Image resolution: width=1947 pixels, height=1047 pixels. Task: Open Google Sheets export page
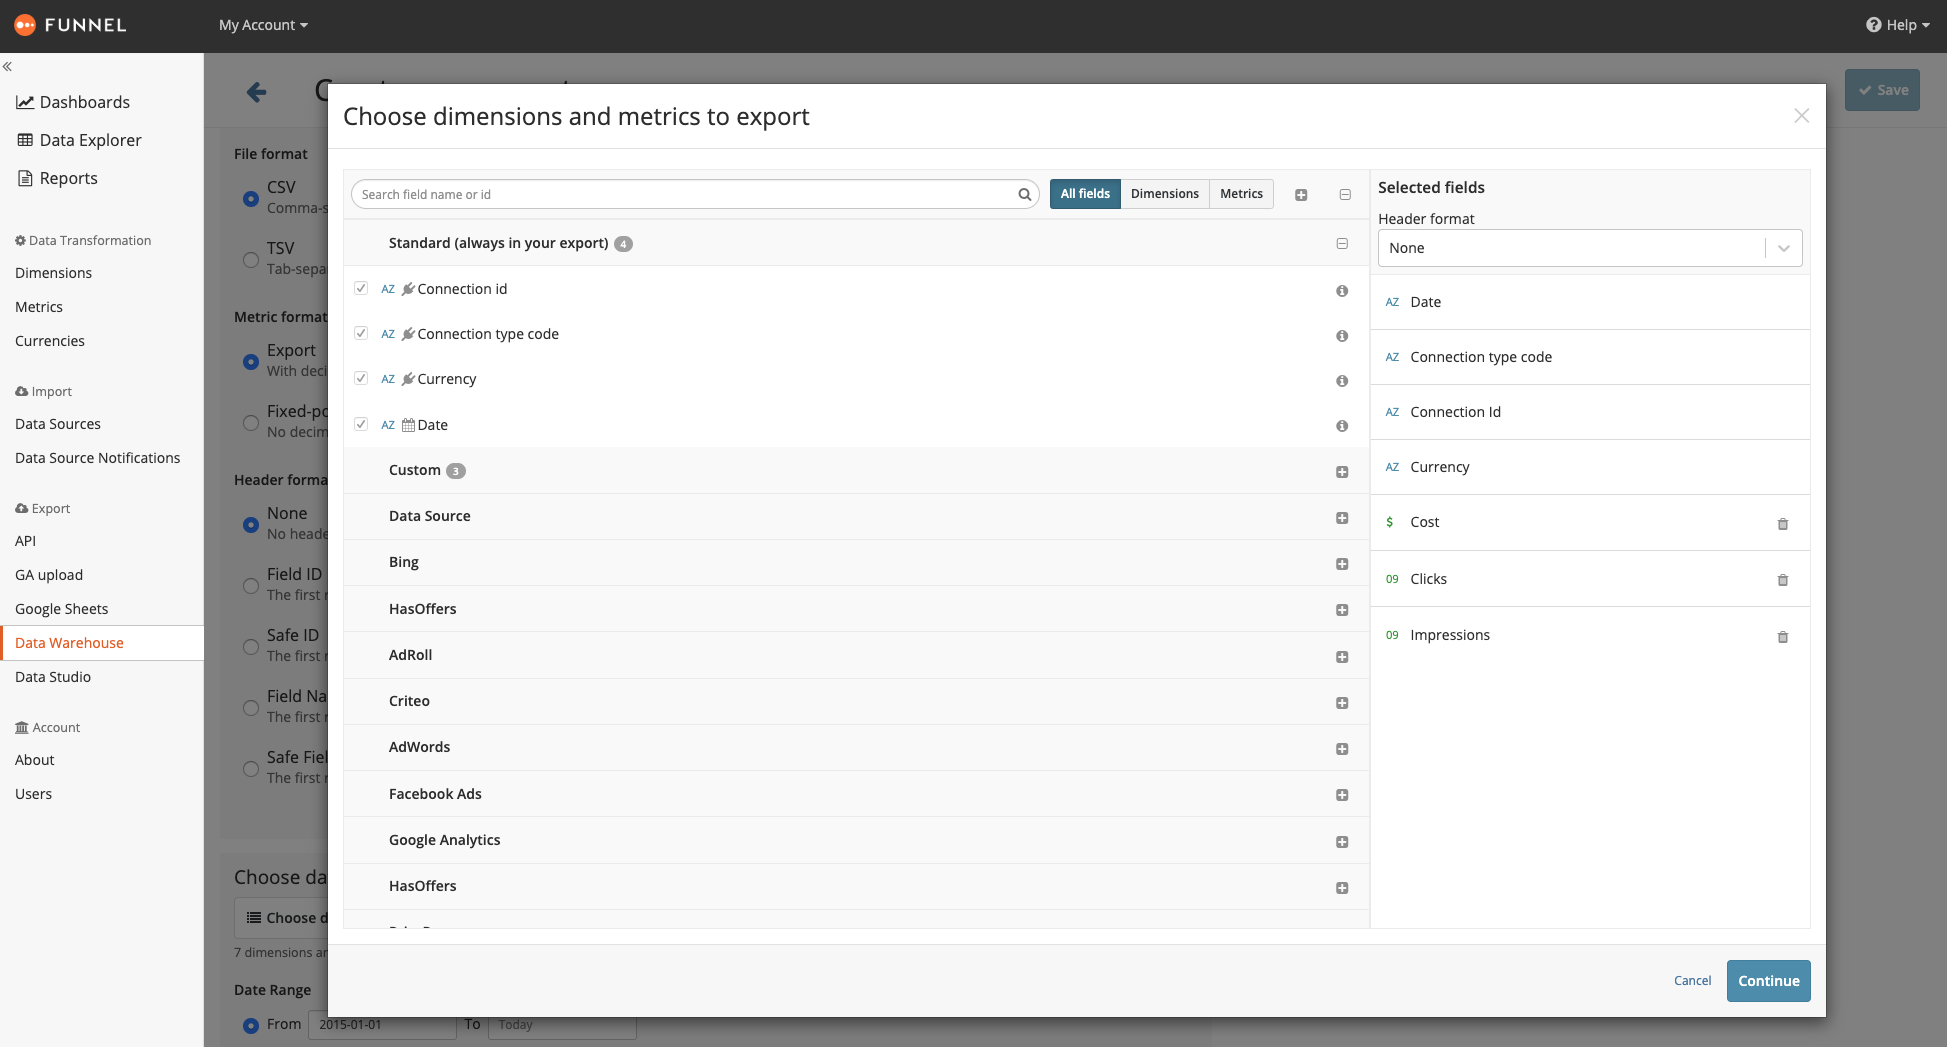pos(61,609)
